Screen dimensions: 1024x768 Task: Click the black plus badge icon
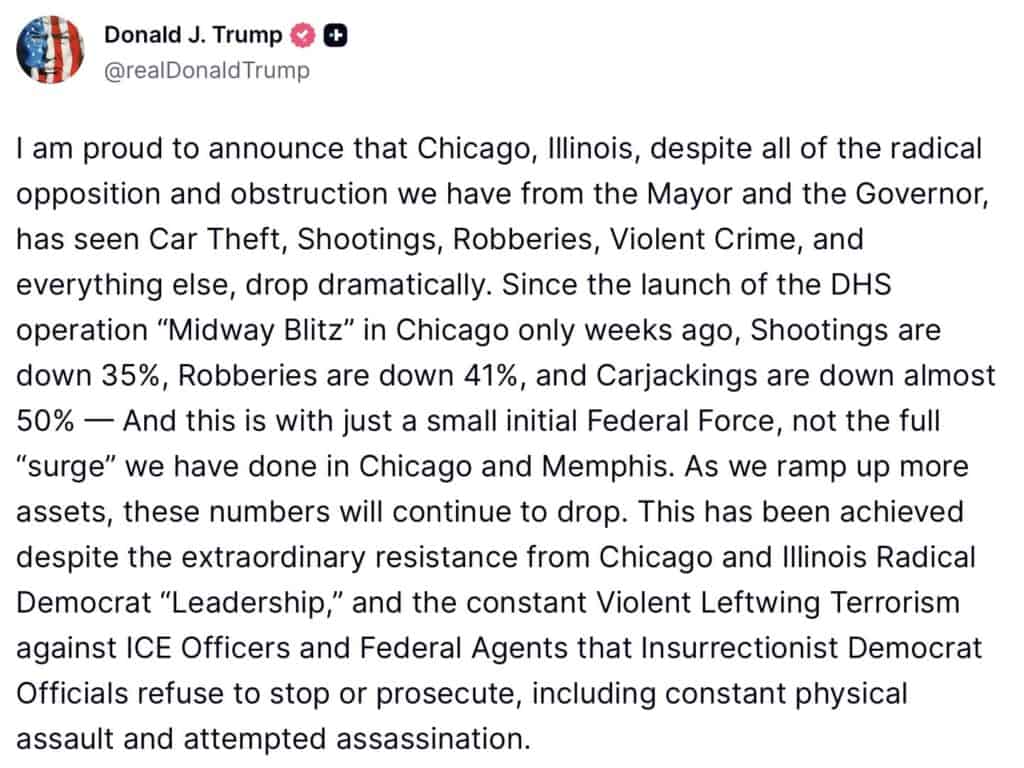336,36
